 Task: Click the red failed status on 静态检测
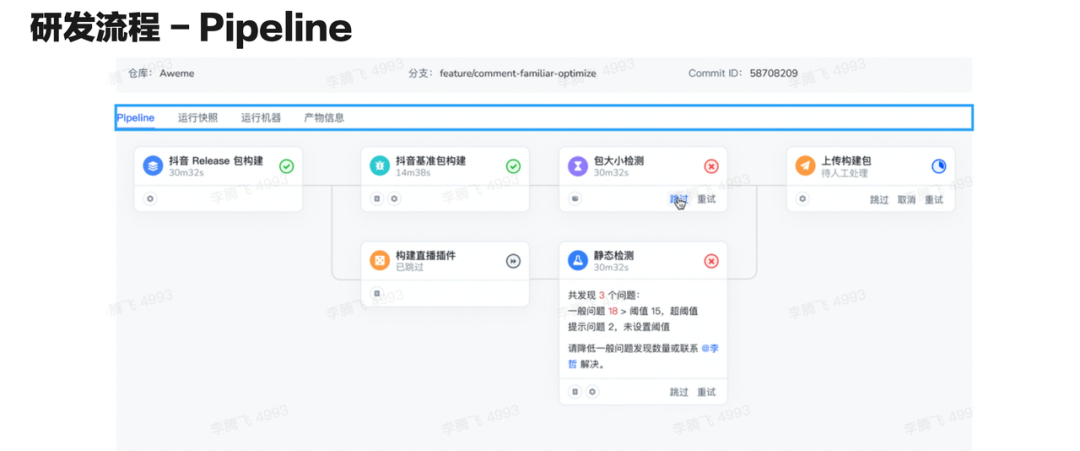[712, 261]
